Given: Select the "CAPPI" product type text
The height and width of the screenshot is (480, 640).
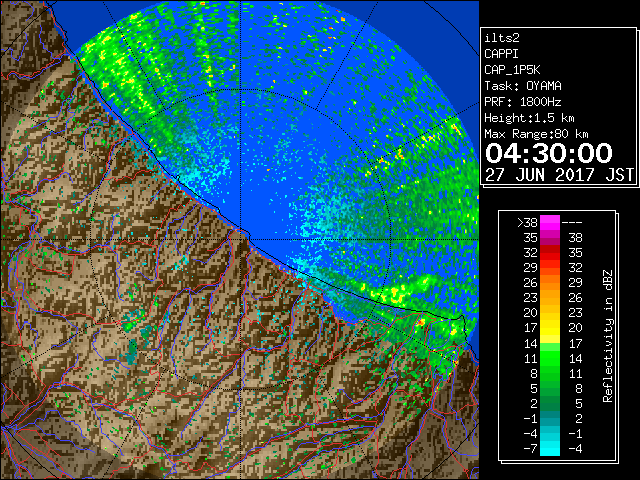Looking at the screenshot, I should 501,54.
